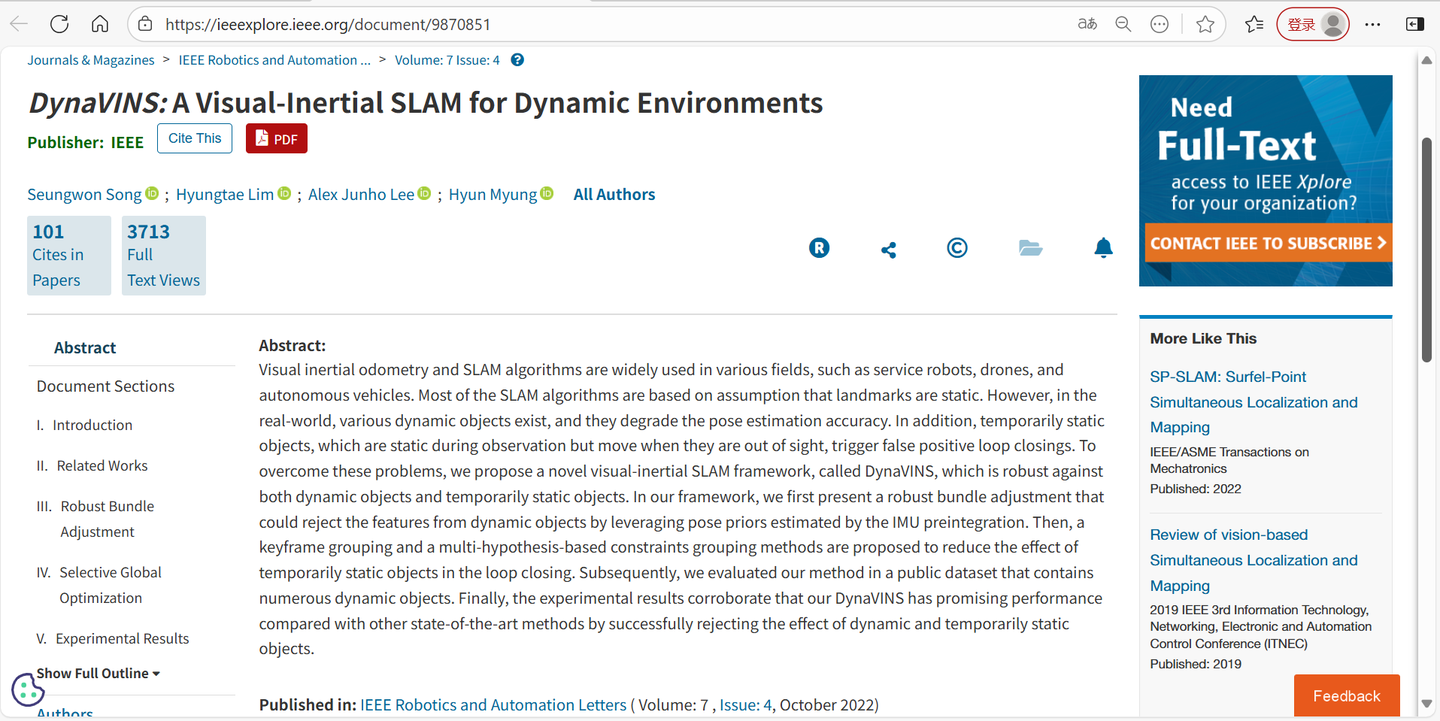This screenshot has width=1440, height=721.
Task: Open the Authors section link in sidebar
Action: tap(65, 713)
